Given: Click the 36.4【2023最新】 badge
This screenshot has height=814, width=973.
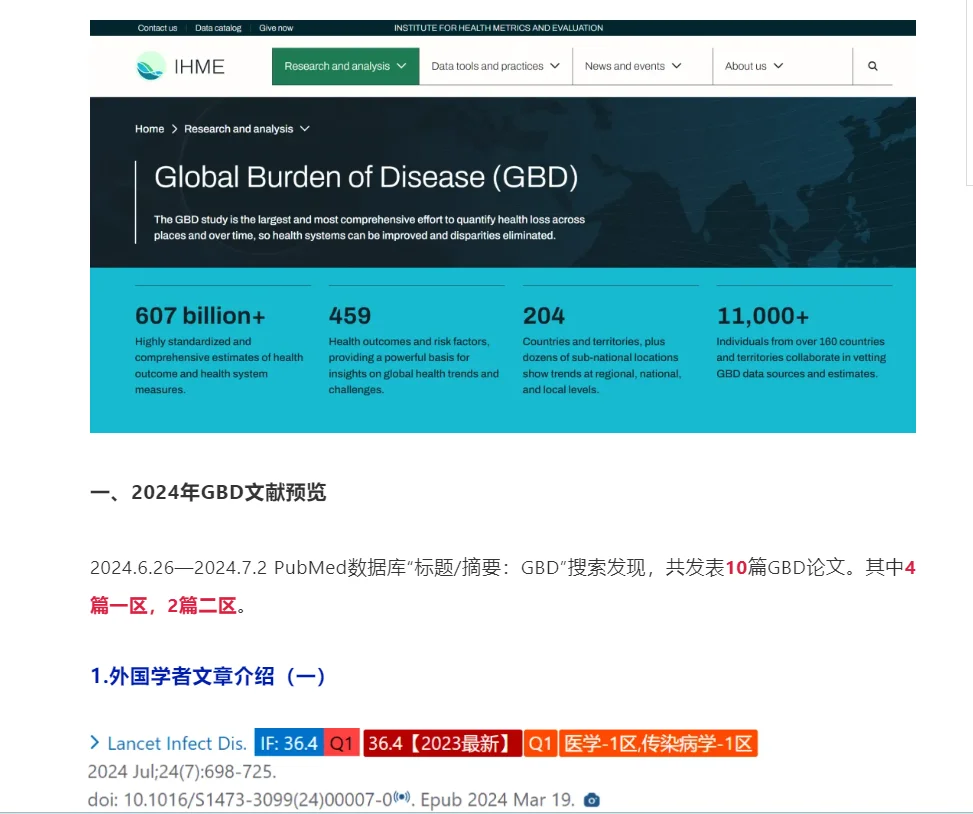Looking at the screenshot, I should click(442, 743).
